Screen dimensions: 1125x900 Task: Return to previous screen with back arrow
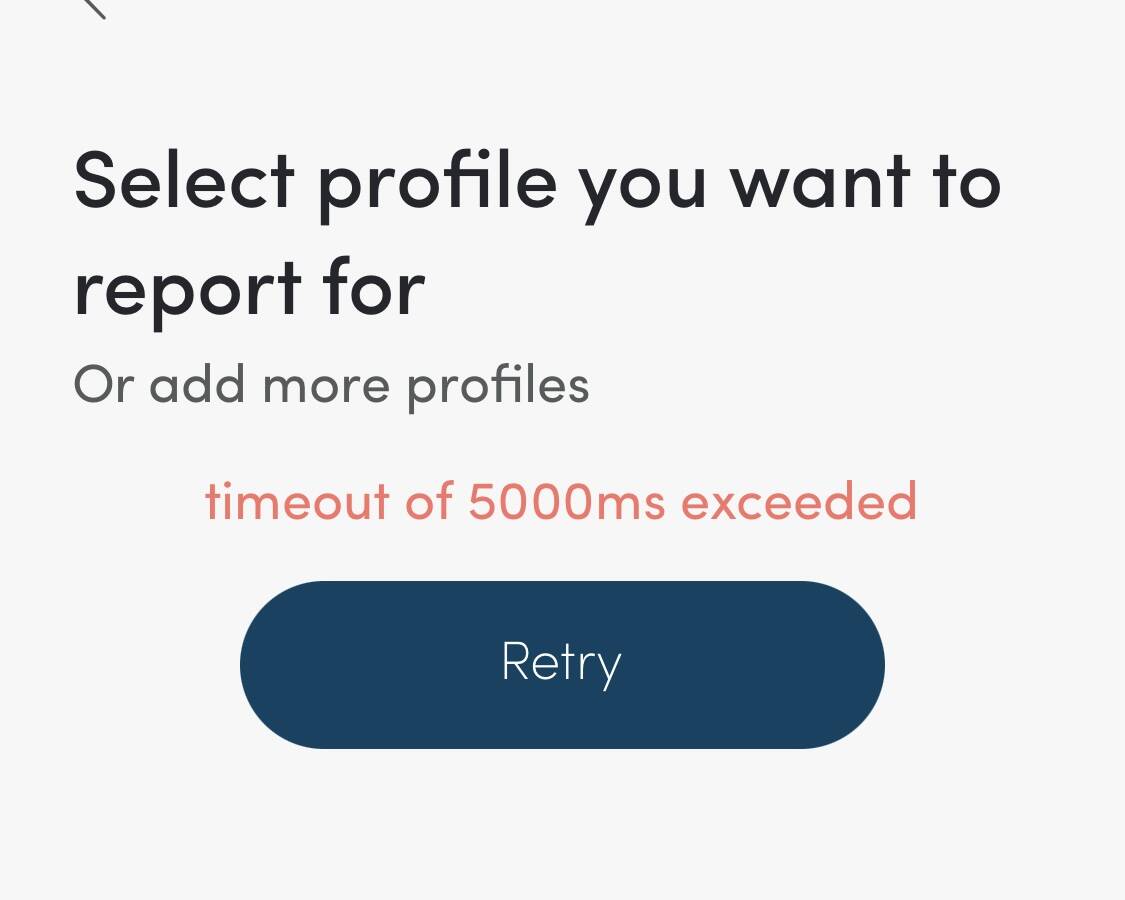(95, 12)
